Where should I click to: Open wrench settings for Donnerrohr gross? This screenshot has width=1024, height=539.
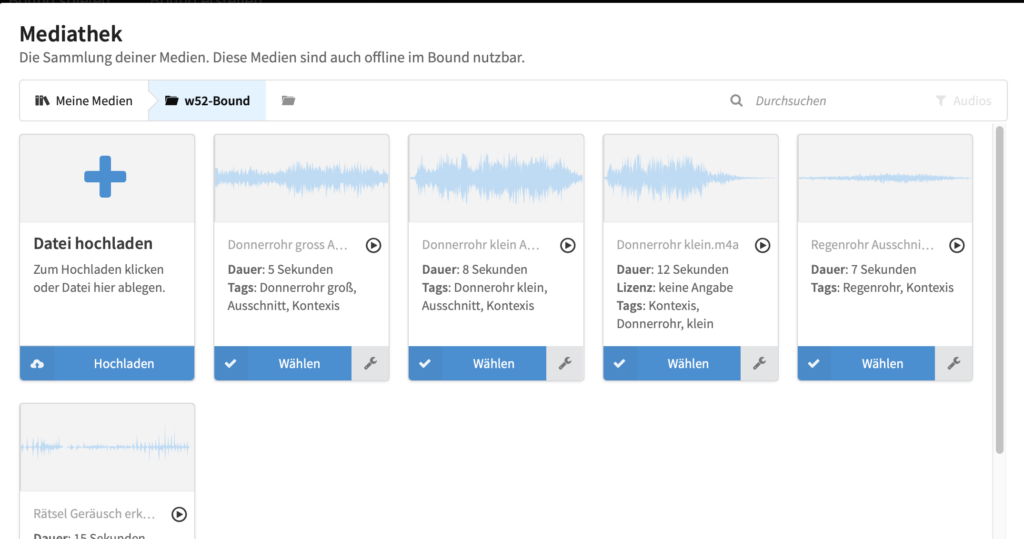tap(370, 364)
